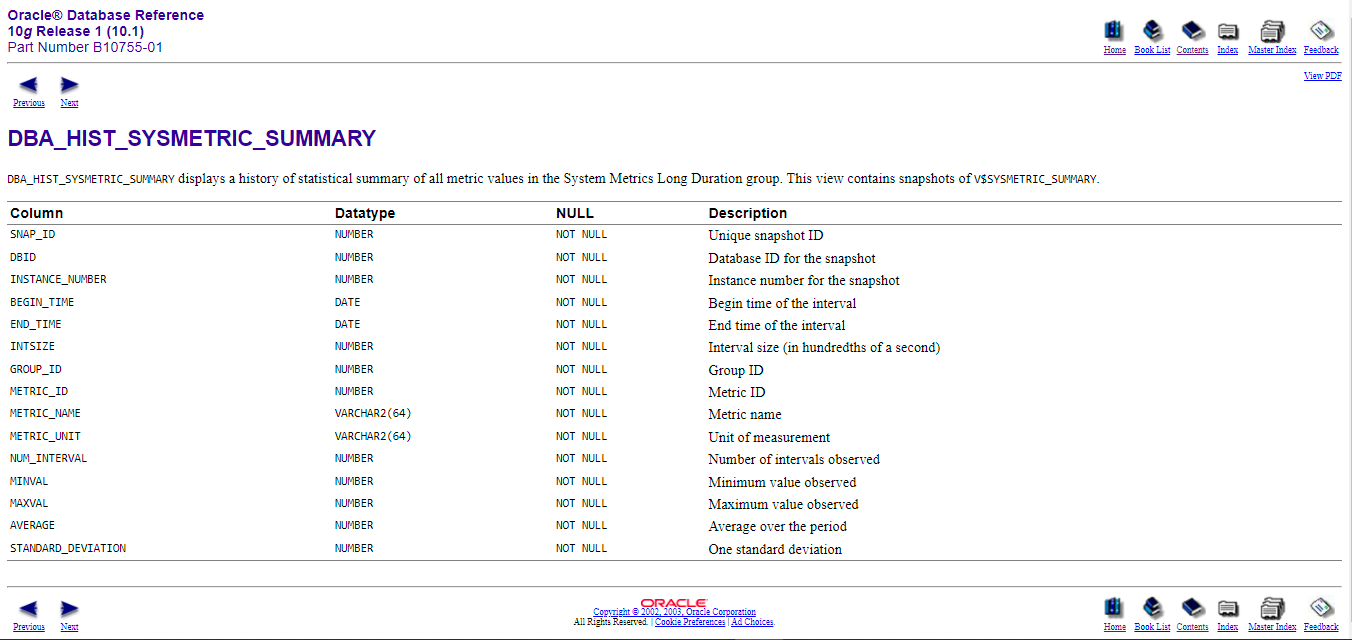Image resolution: width=1352 pixels, height=640 pixels.
Task: Click the bottom Master Index icon
Action: tap(1272, 608)
